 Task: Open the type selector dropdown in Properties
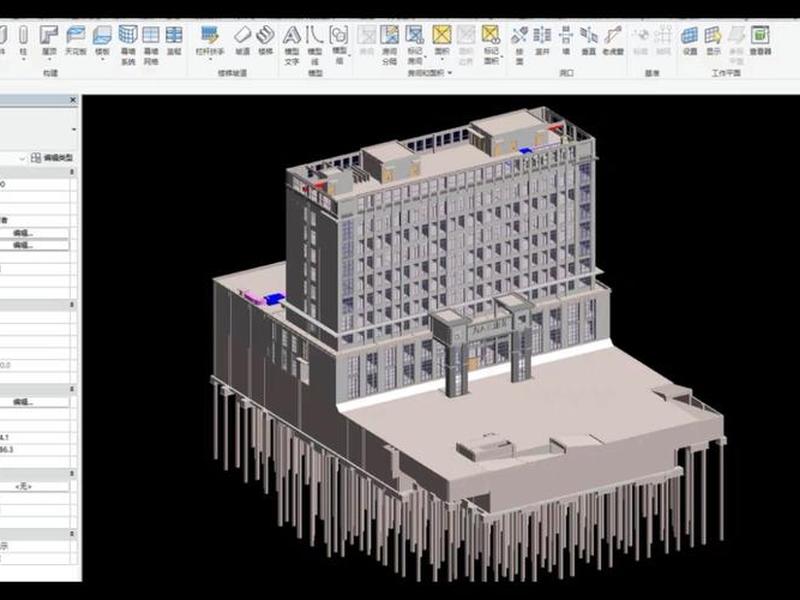coord(74,130)
